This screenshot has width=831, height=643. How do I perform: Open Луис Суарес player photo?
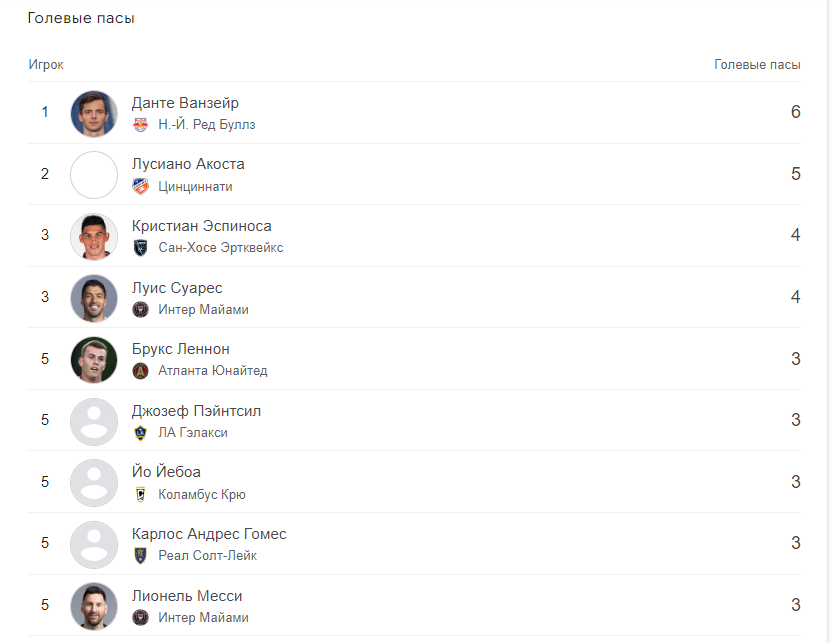94,298
